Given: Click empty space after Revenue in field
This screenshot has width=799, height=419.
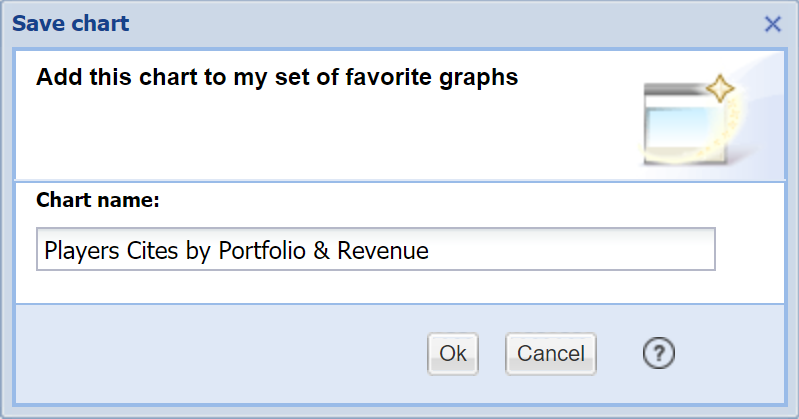Looking at the screenshot, I should 570,250.
